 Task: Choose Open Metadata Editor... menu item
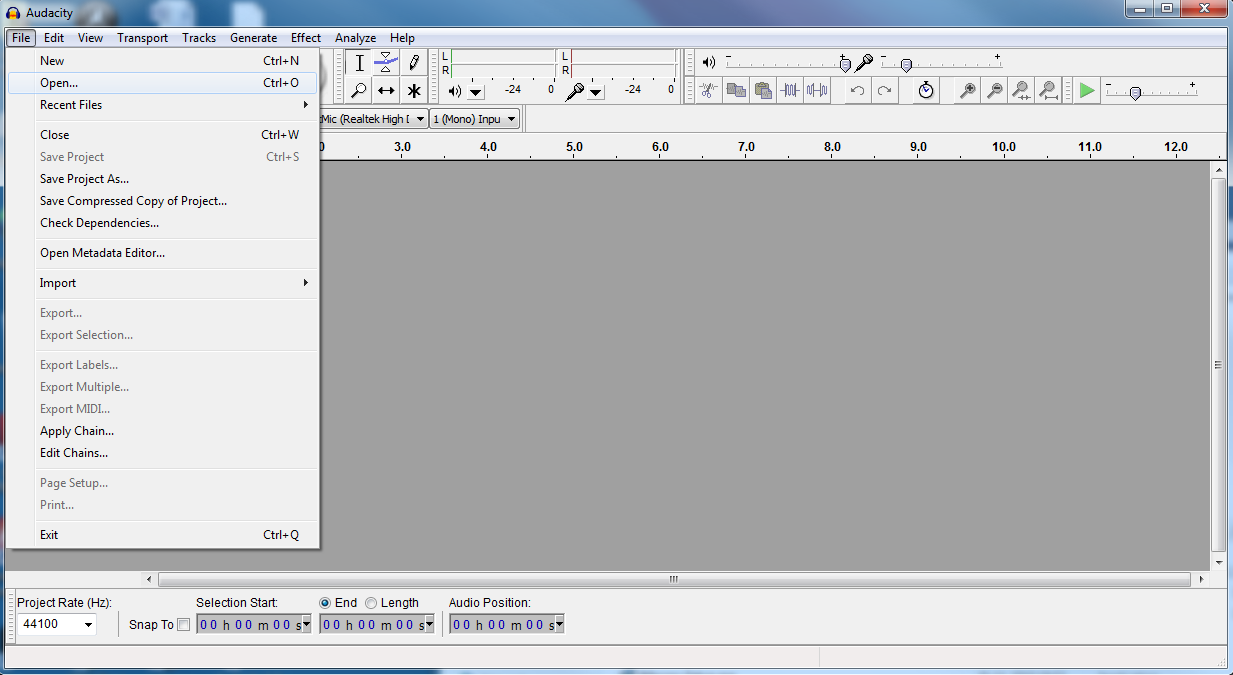[163, 253]
